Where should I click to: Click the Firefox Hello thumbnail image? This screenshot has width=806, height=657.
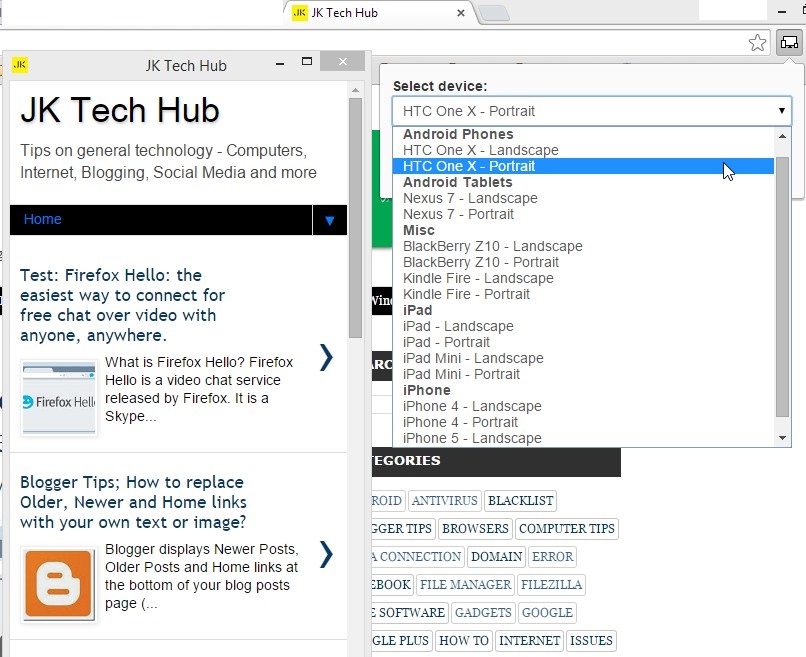pyautogui.click(x=59, y=398)
